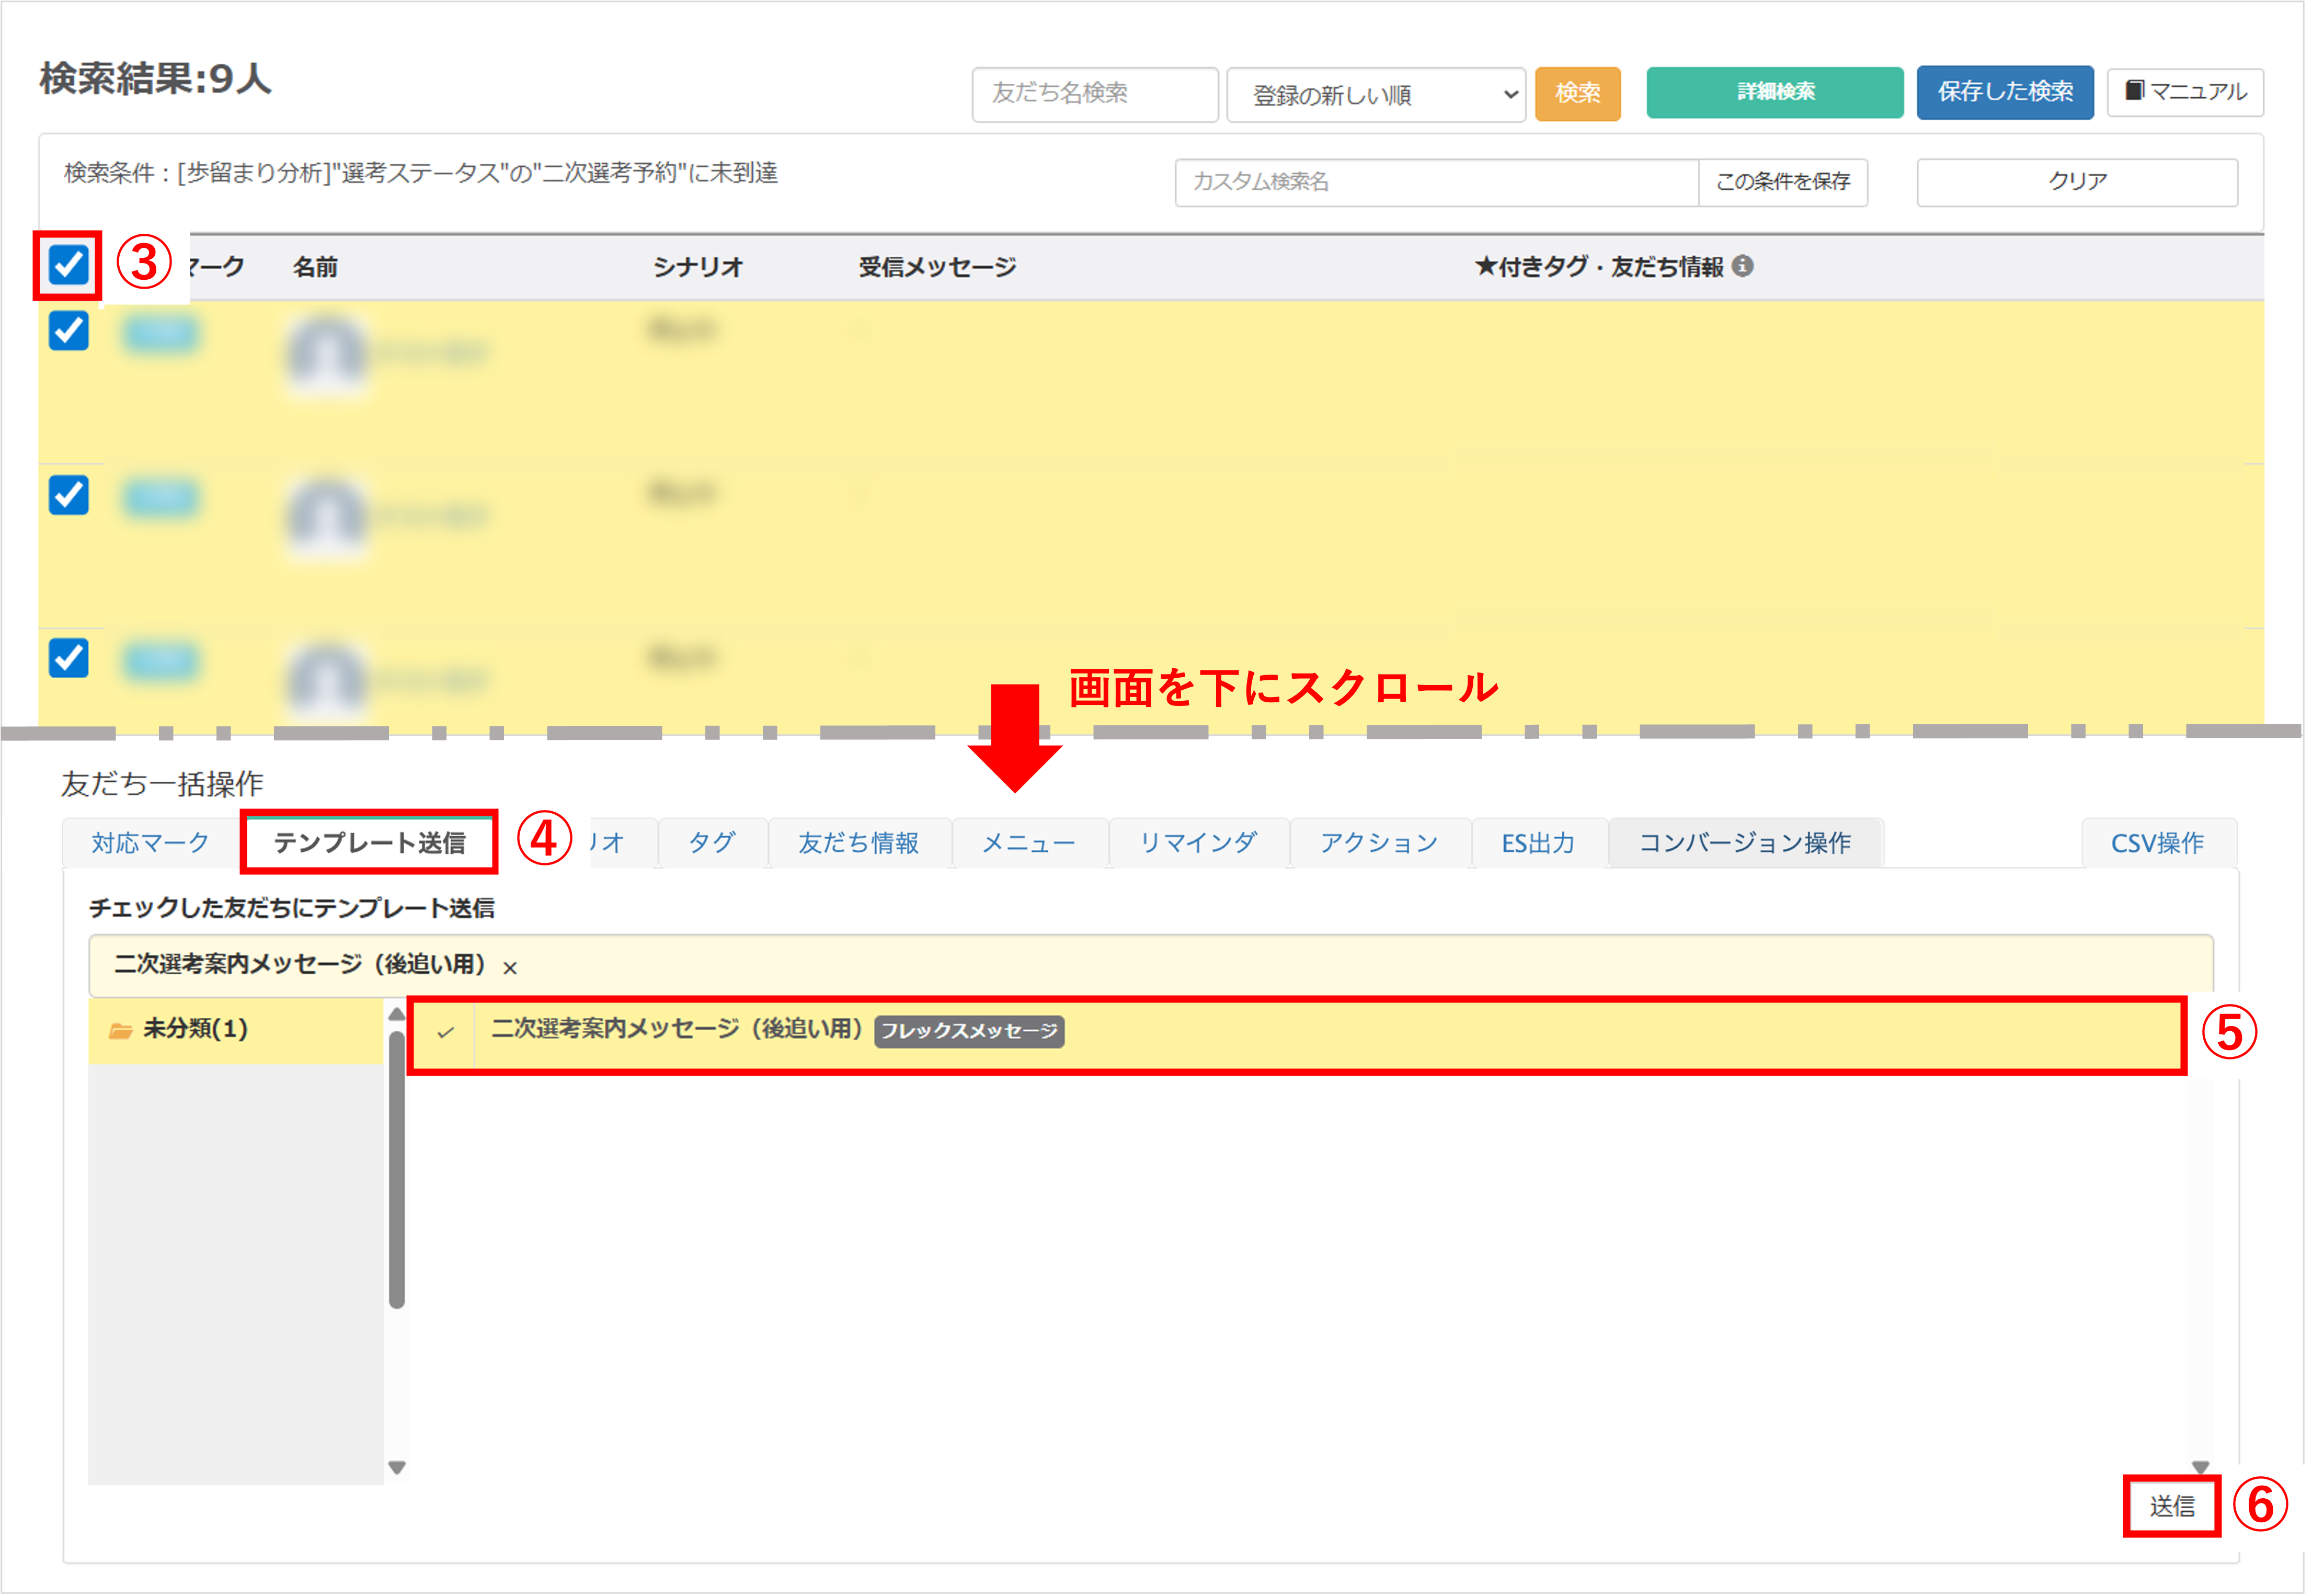Click first friend's avatar thumbnail

pyautogui.click(x=326, y=353)
